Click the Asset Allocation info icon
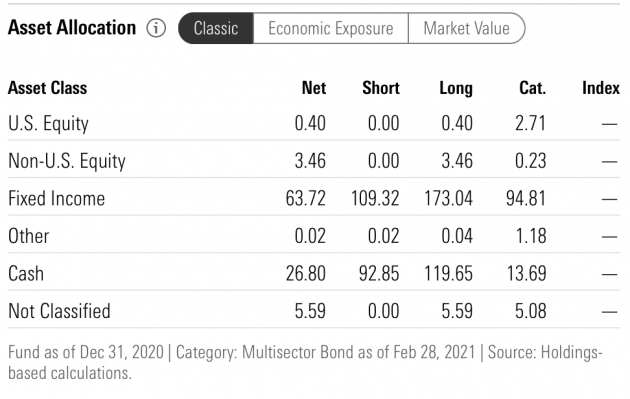This screenshot has width=630, height=399. point(156,28)
